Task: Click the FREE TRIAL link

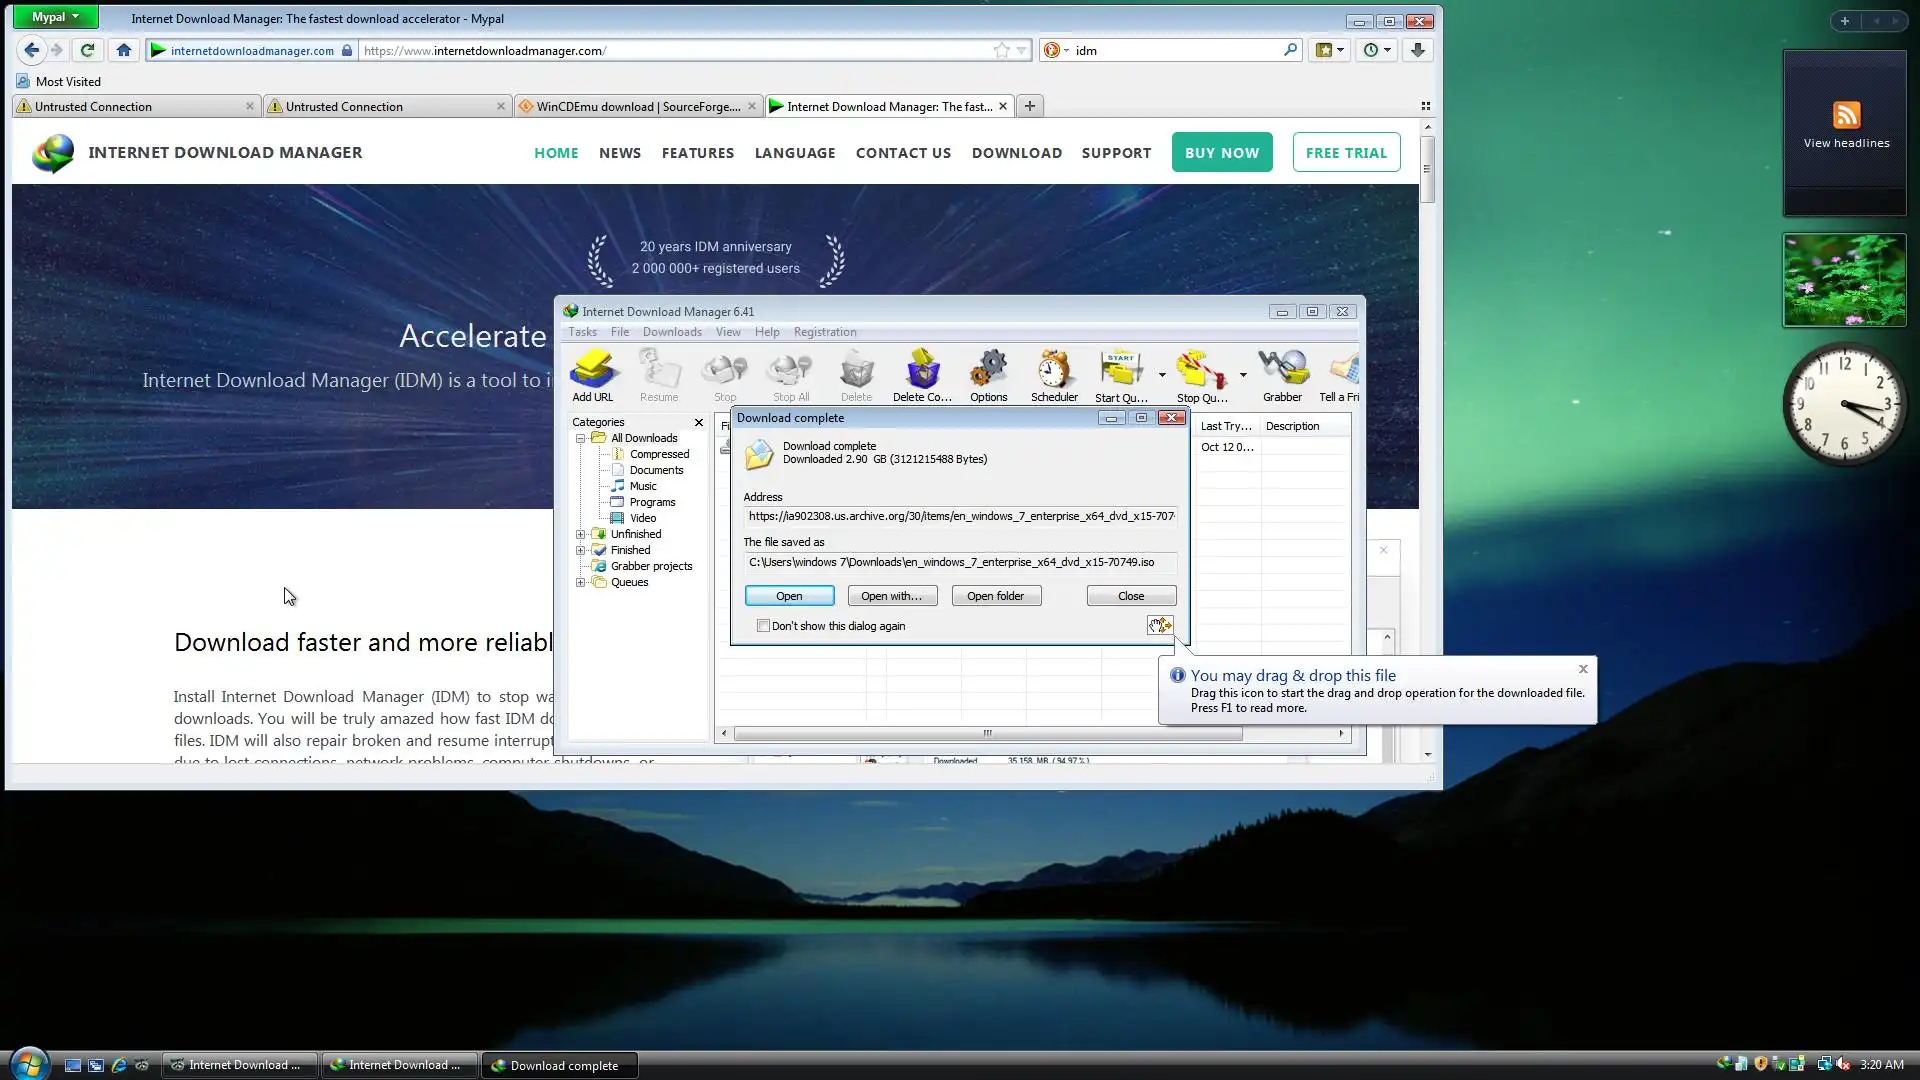Action: (x=1346, y=153)
